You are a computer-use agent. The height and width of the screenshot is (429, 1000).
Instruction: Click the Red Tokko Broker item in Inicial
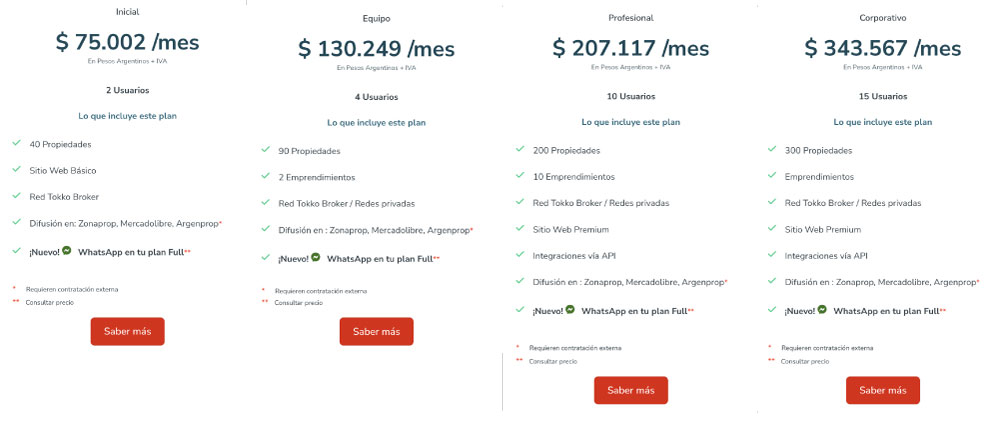(64, 197)
